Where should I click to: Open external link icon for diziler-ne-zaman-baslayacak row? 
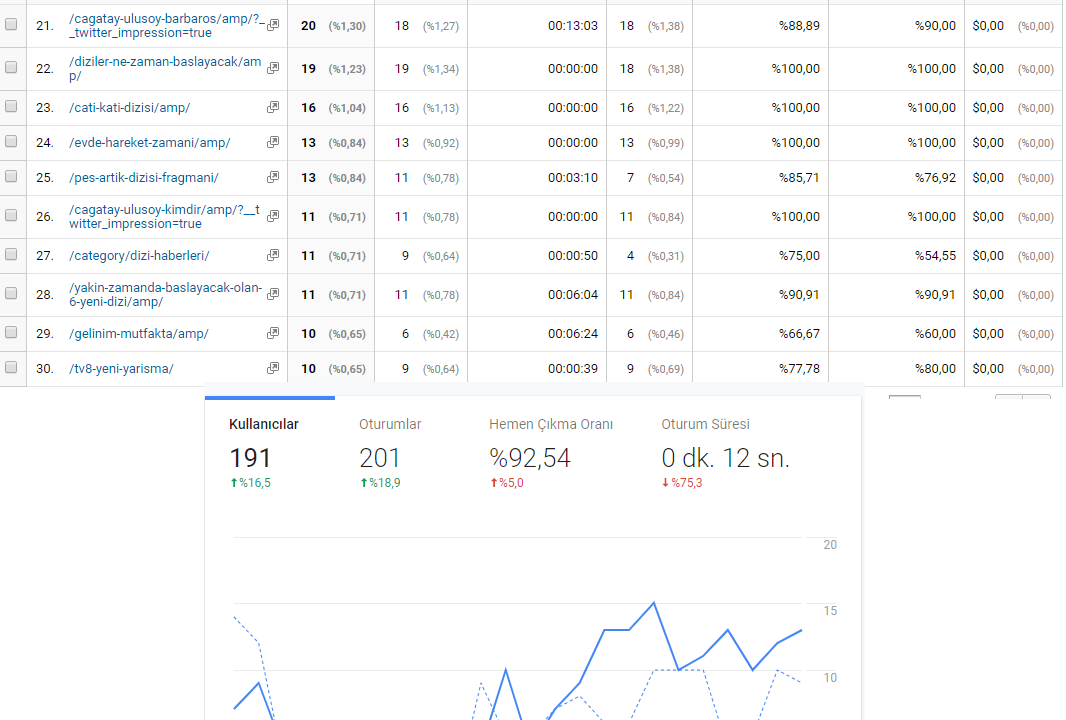(273, 68)
